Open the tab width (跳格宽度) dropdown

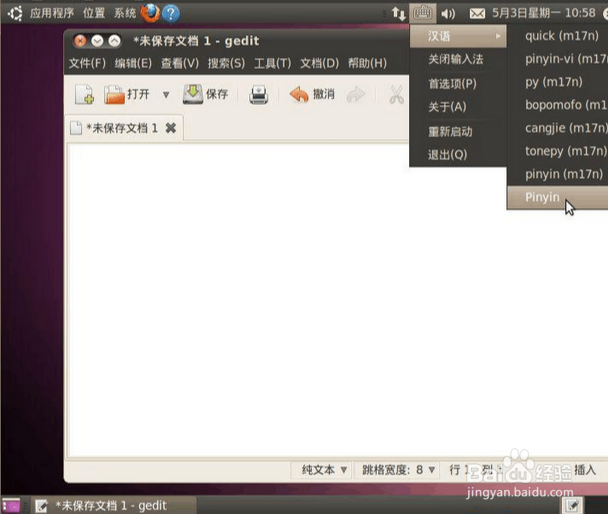(x=398, y=470)
